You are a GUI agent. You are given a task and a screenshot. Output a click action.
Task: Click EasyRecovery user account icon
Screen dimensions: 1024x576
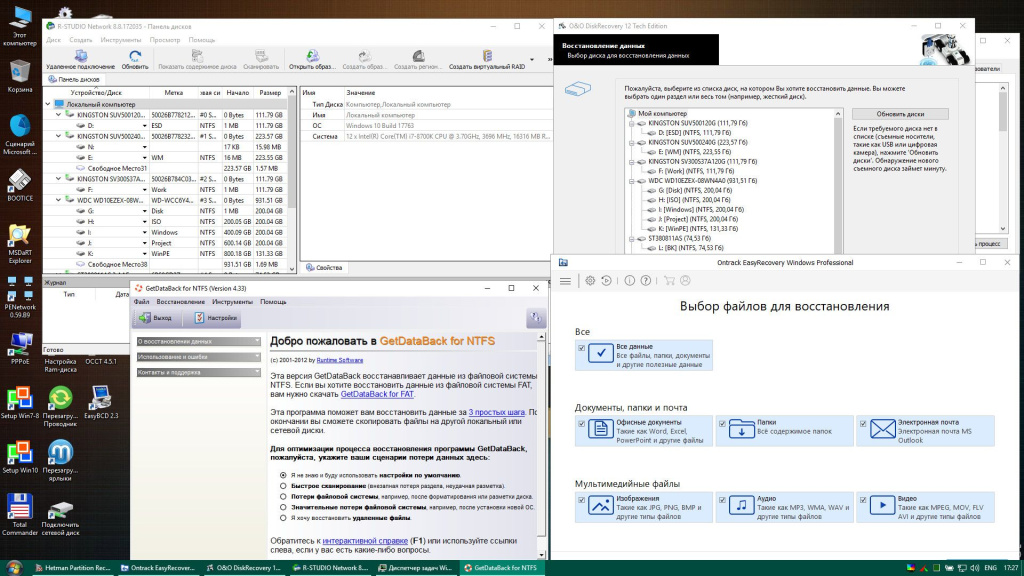[x=685, y=281]
